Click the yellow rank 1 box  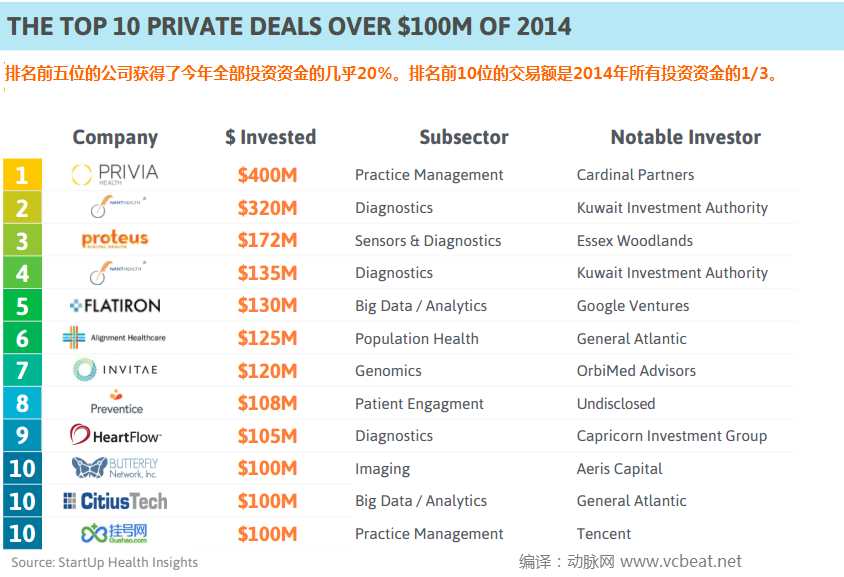coord(22,175)
